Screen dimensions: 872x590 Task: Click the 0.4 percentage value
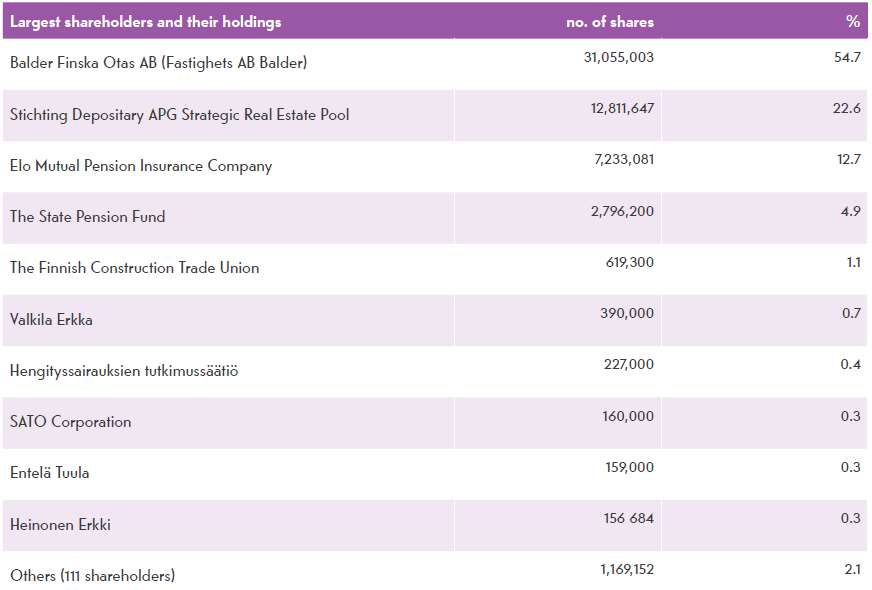851,364
